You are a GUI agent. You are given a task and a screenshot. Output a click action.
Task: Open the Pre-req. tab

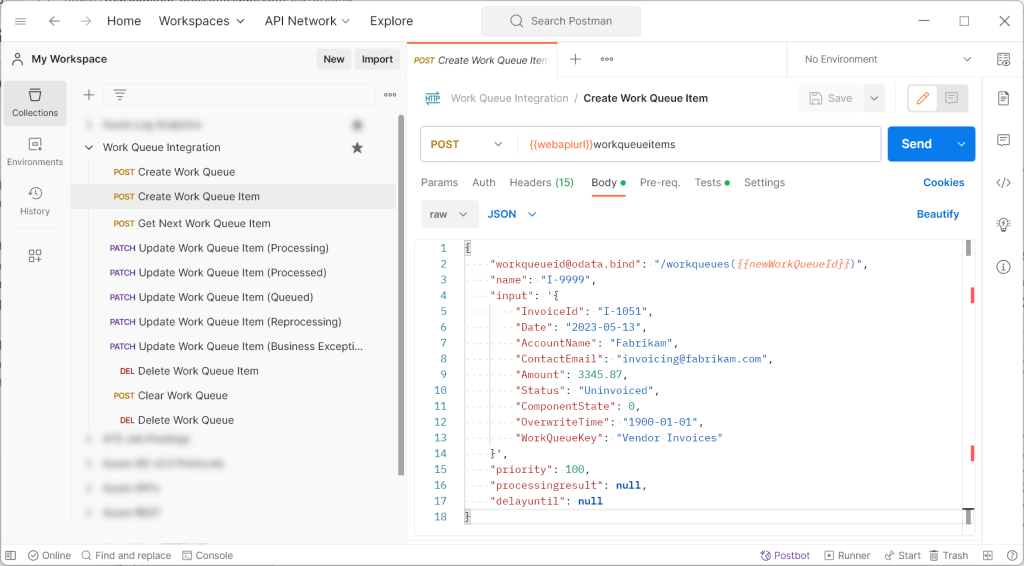coord(660,183)
